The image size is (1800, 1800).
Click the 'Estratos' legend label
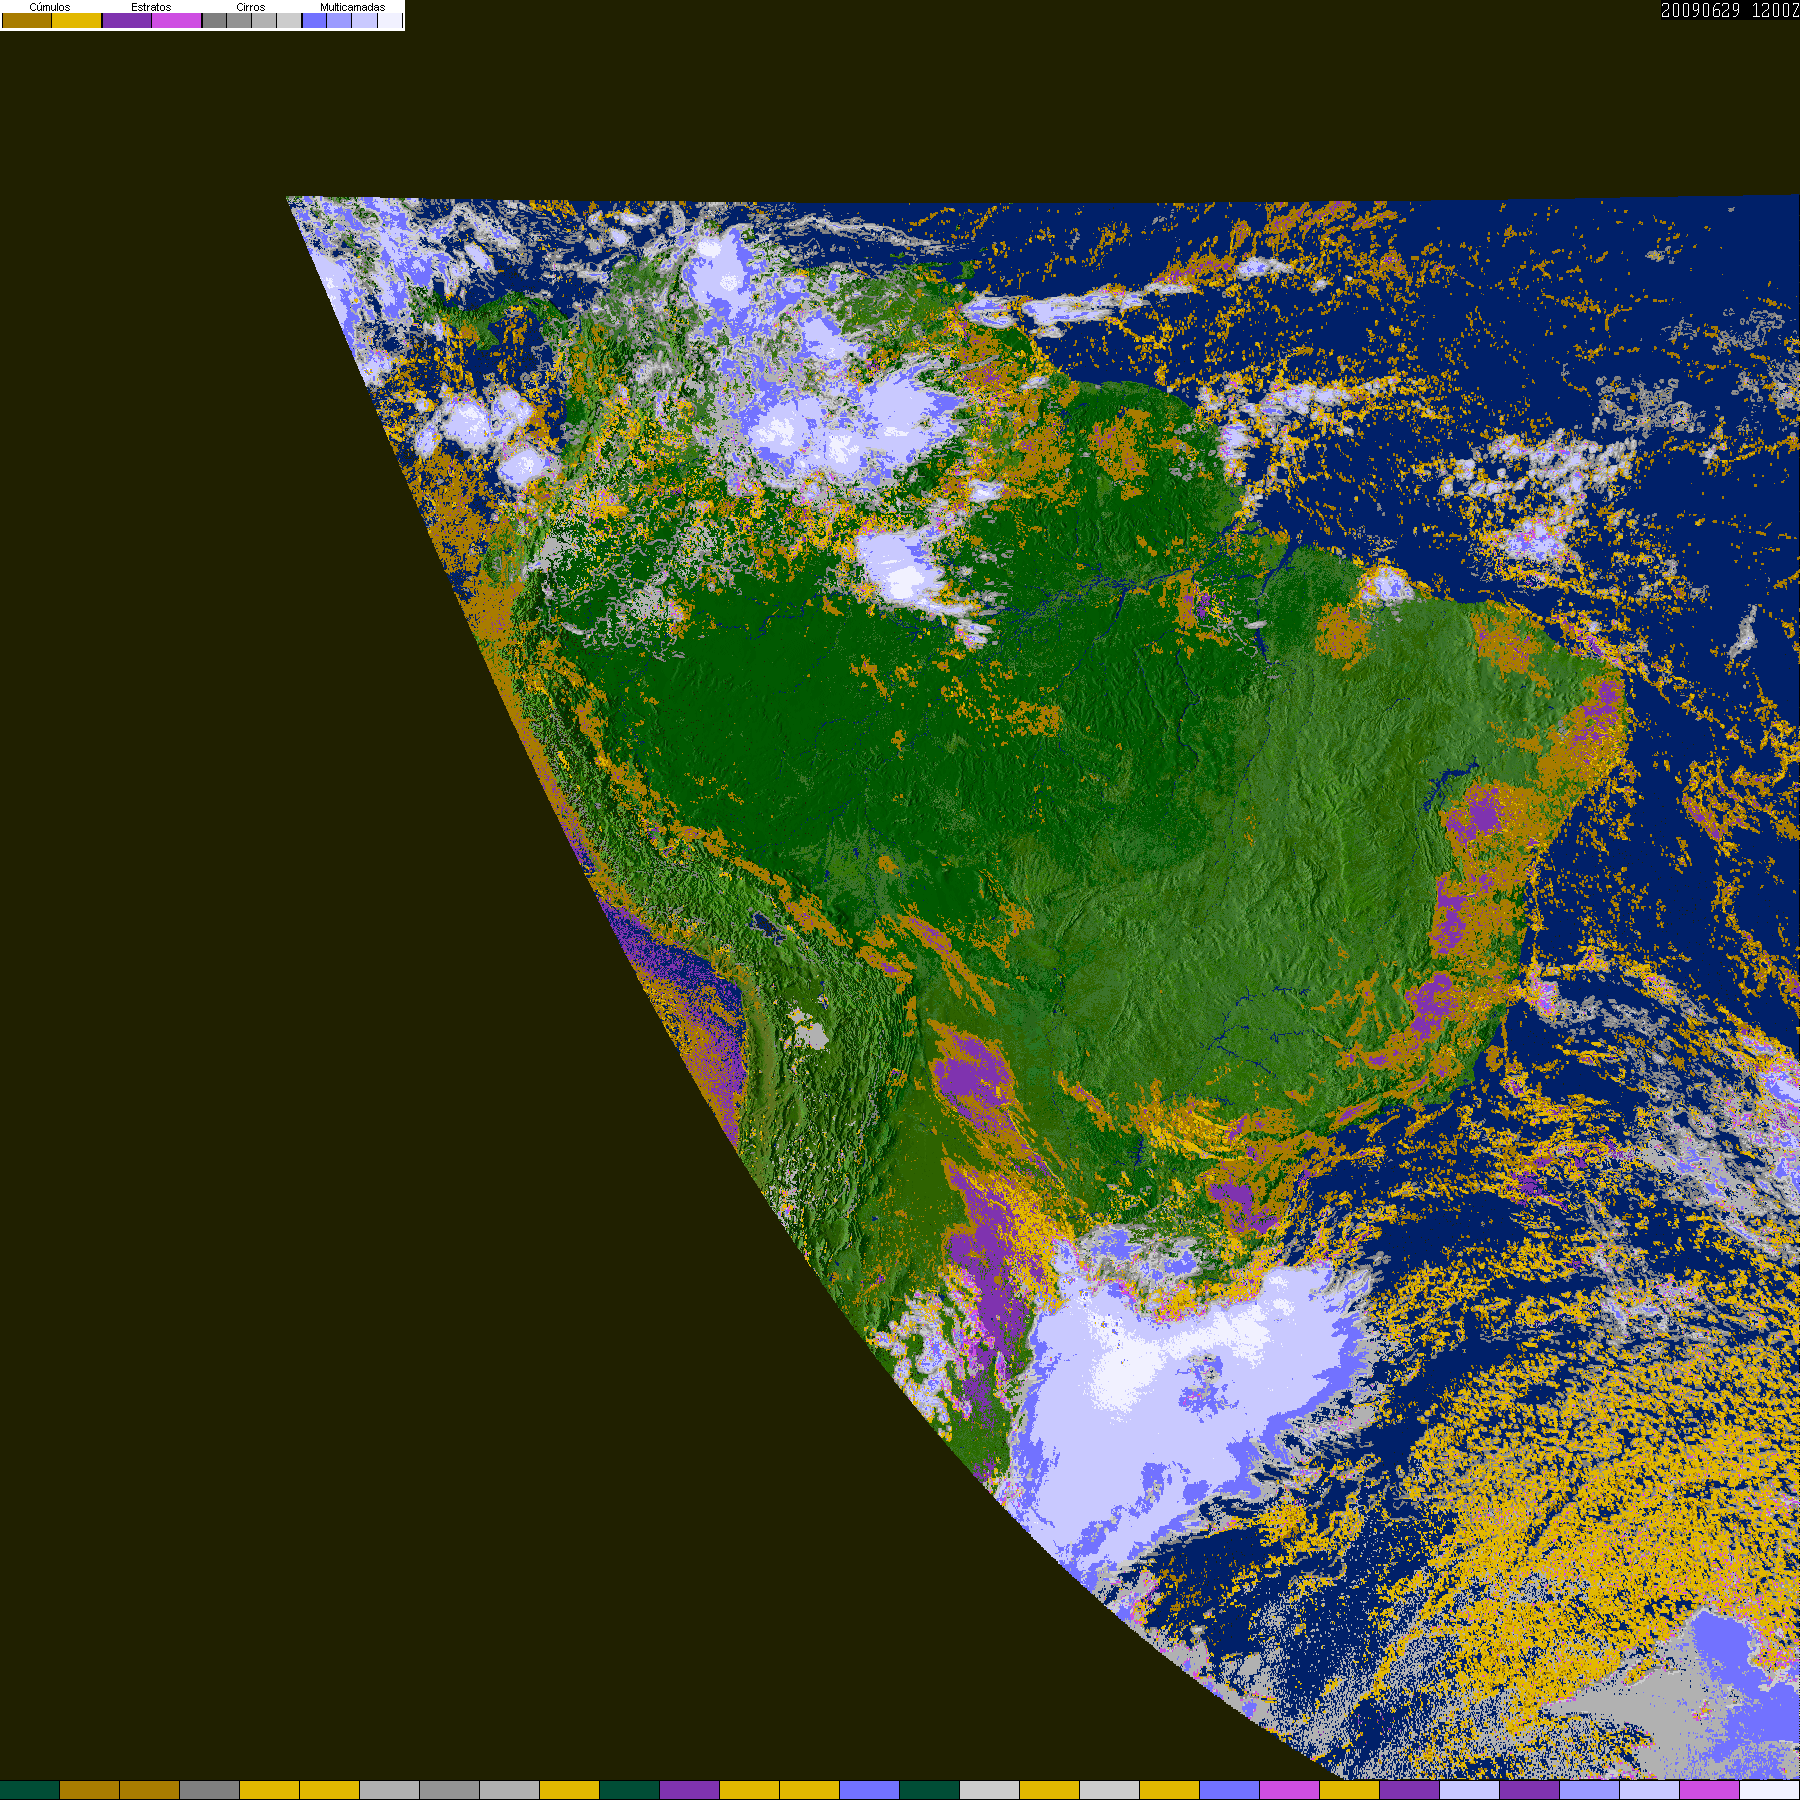pyautogui.click(x=151, y=7)
